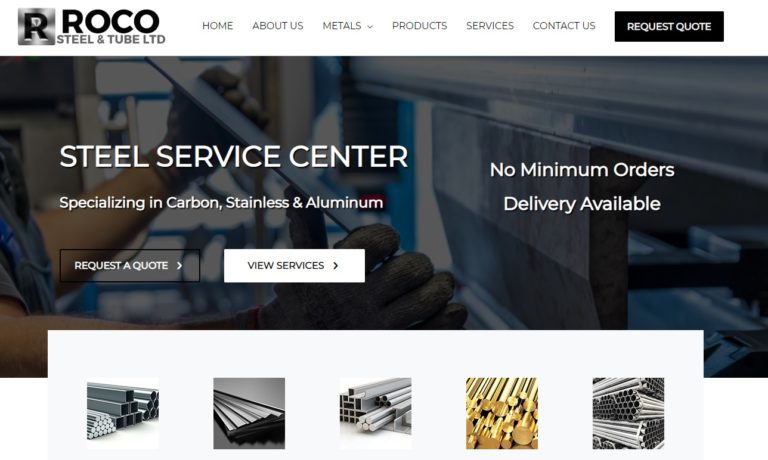This screenshot has height=460, width=768.
Task: Click the white View Services button
Action: coord(294,266)
